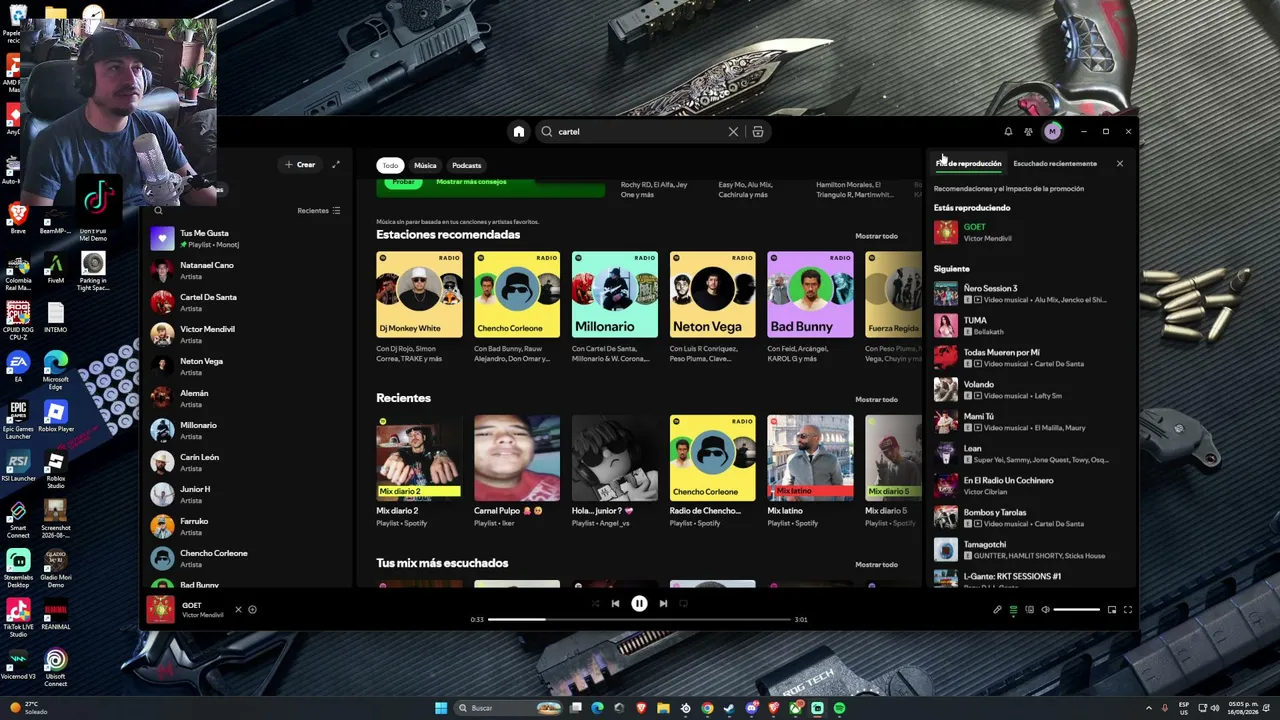This screenshot has height=720, width=1280.
Task: Skip to previous track
Action: pos(615,604)
